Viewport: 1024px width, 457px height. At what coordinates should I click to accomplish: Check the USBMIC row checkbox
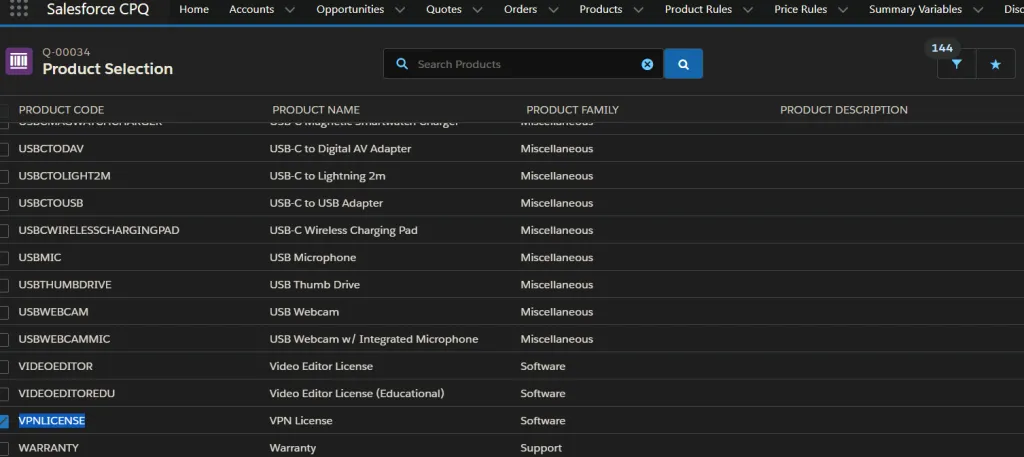3,258
